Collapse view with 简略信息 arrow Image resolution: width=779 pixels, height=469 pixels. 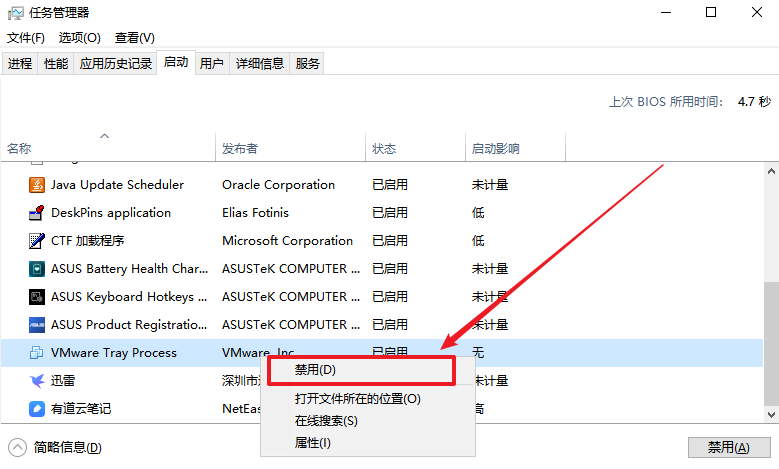click(17, 447)
